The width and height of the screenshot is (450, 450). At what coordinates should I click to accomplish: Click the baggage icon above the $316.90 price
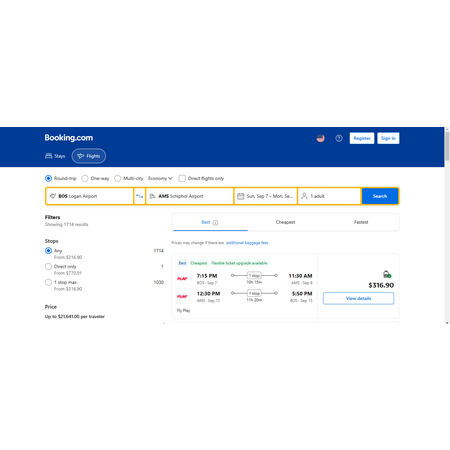click(x=387, y=274)
